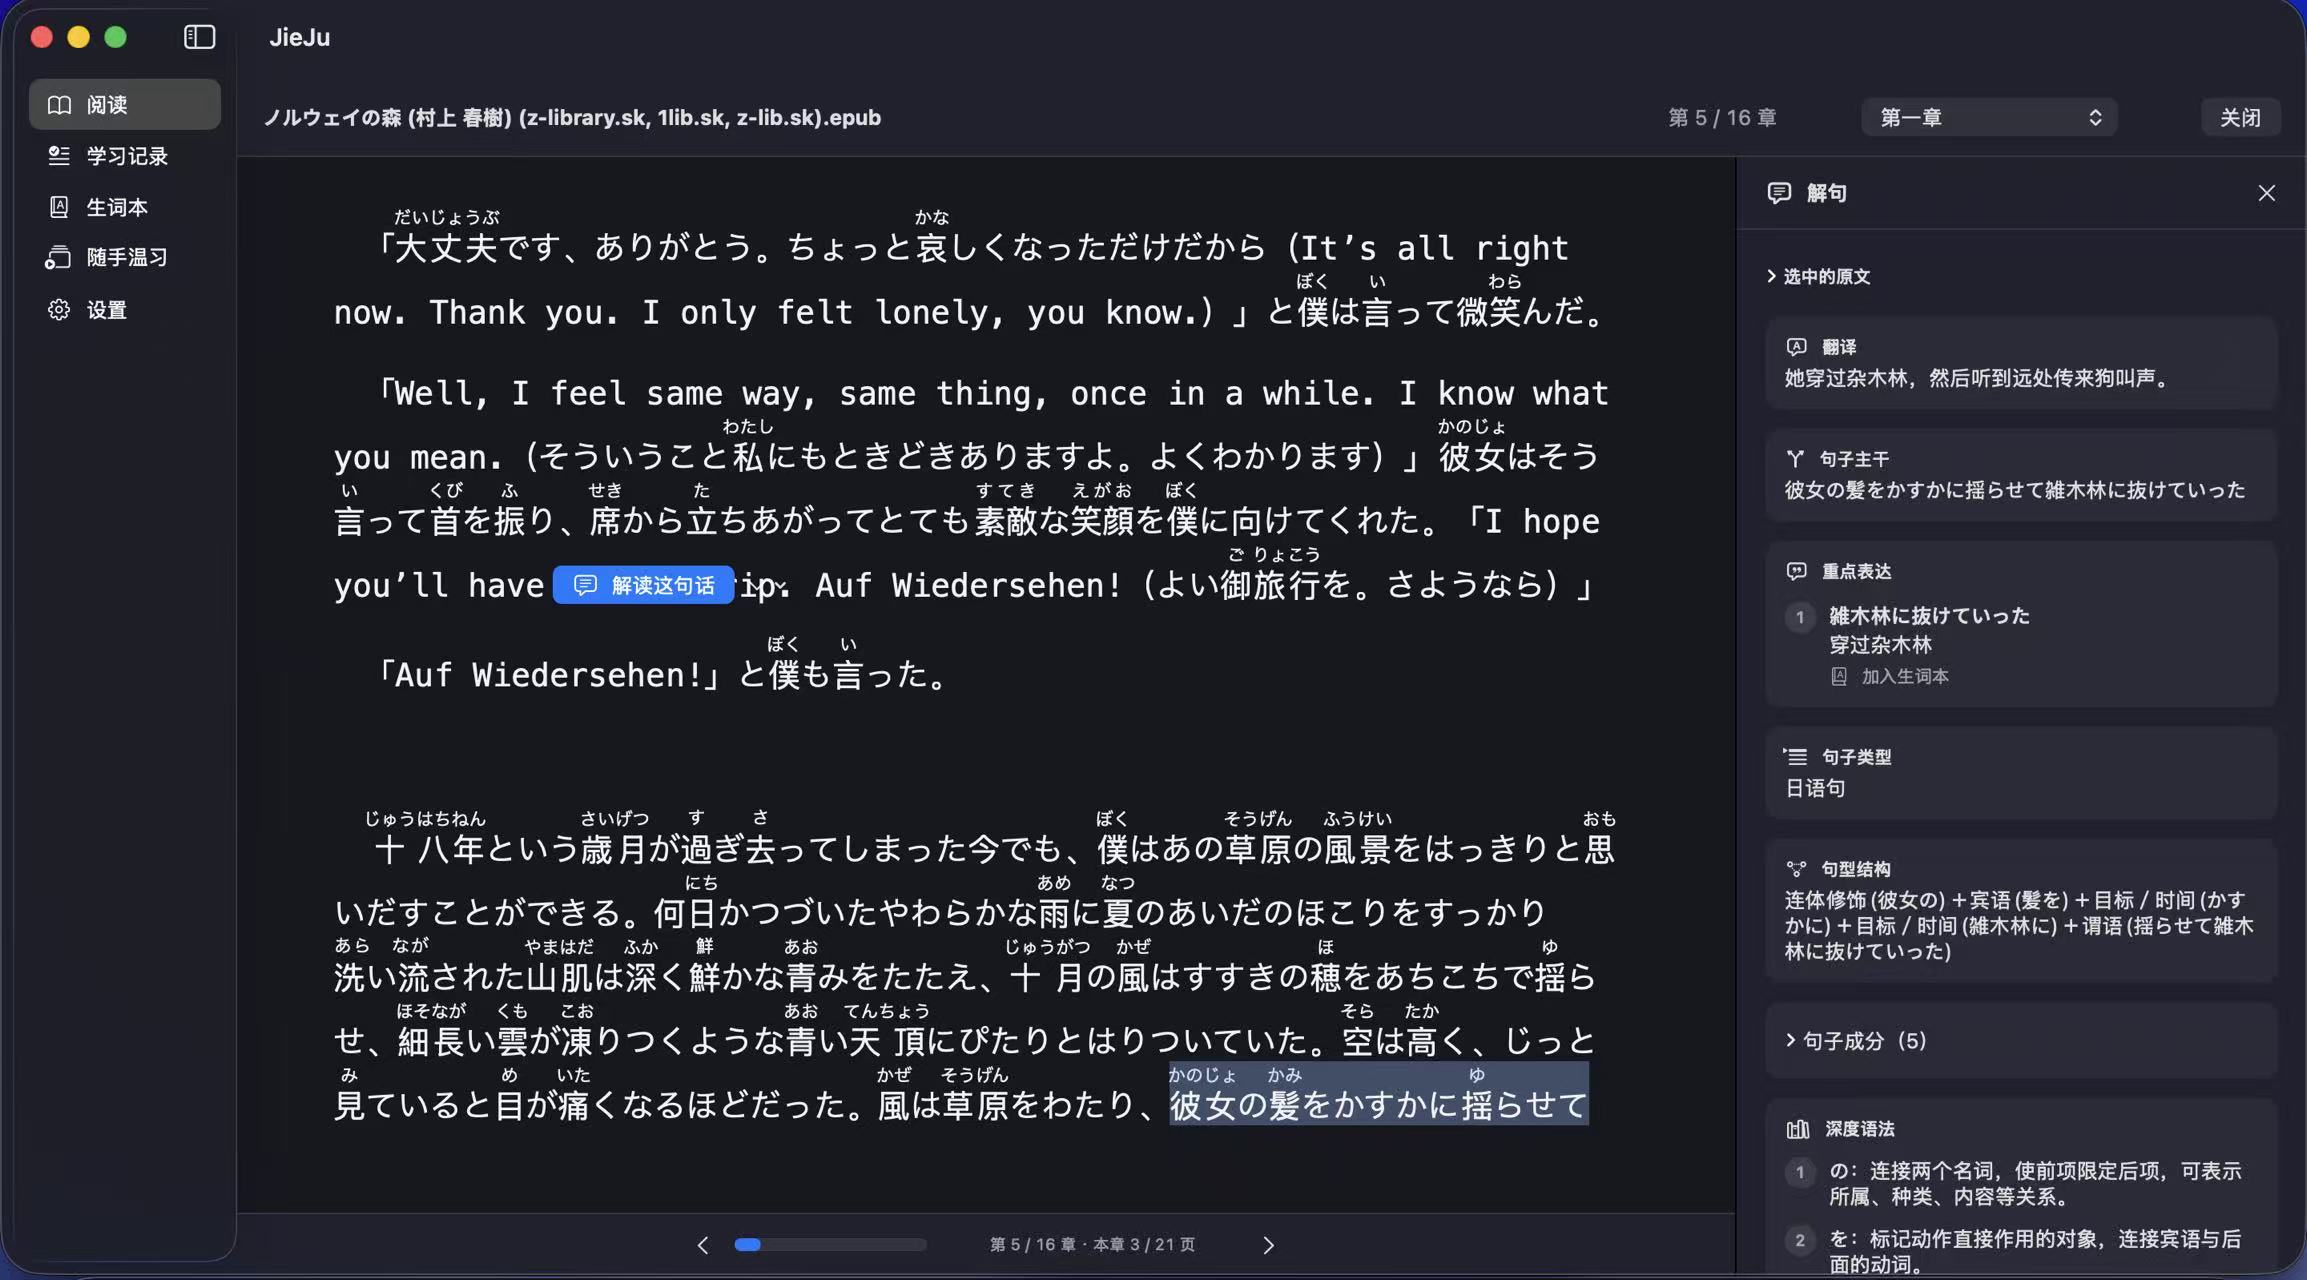Click the 翻译 translation icon
Screen dimensions: 2307x1280
1797,347
